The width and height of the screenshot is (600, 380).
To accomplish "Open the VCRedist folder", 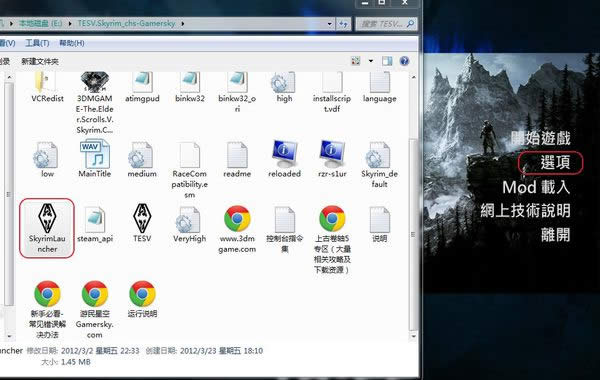I will pyautogui.click(x=47, y=88).
